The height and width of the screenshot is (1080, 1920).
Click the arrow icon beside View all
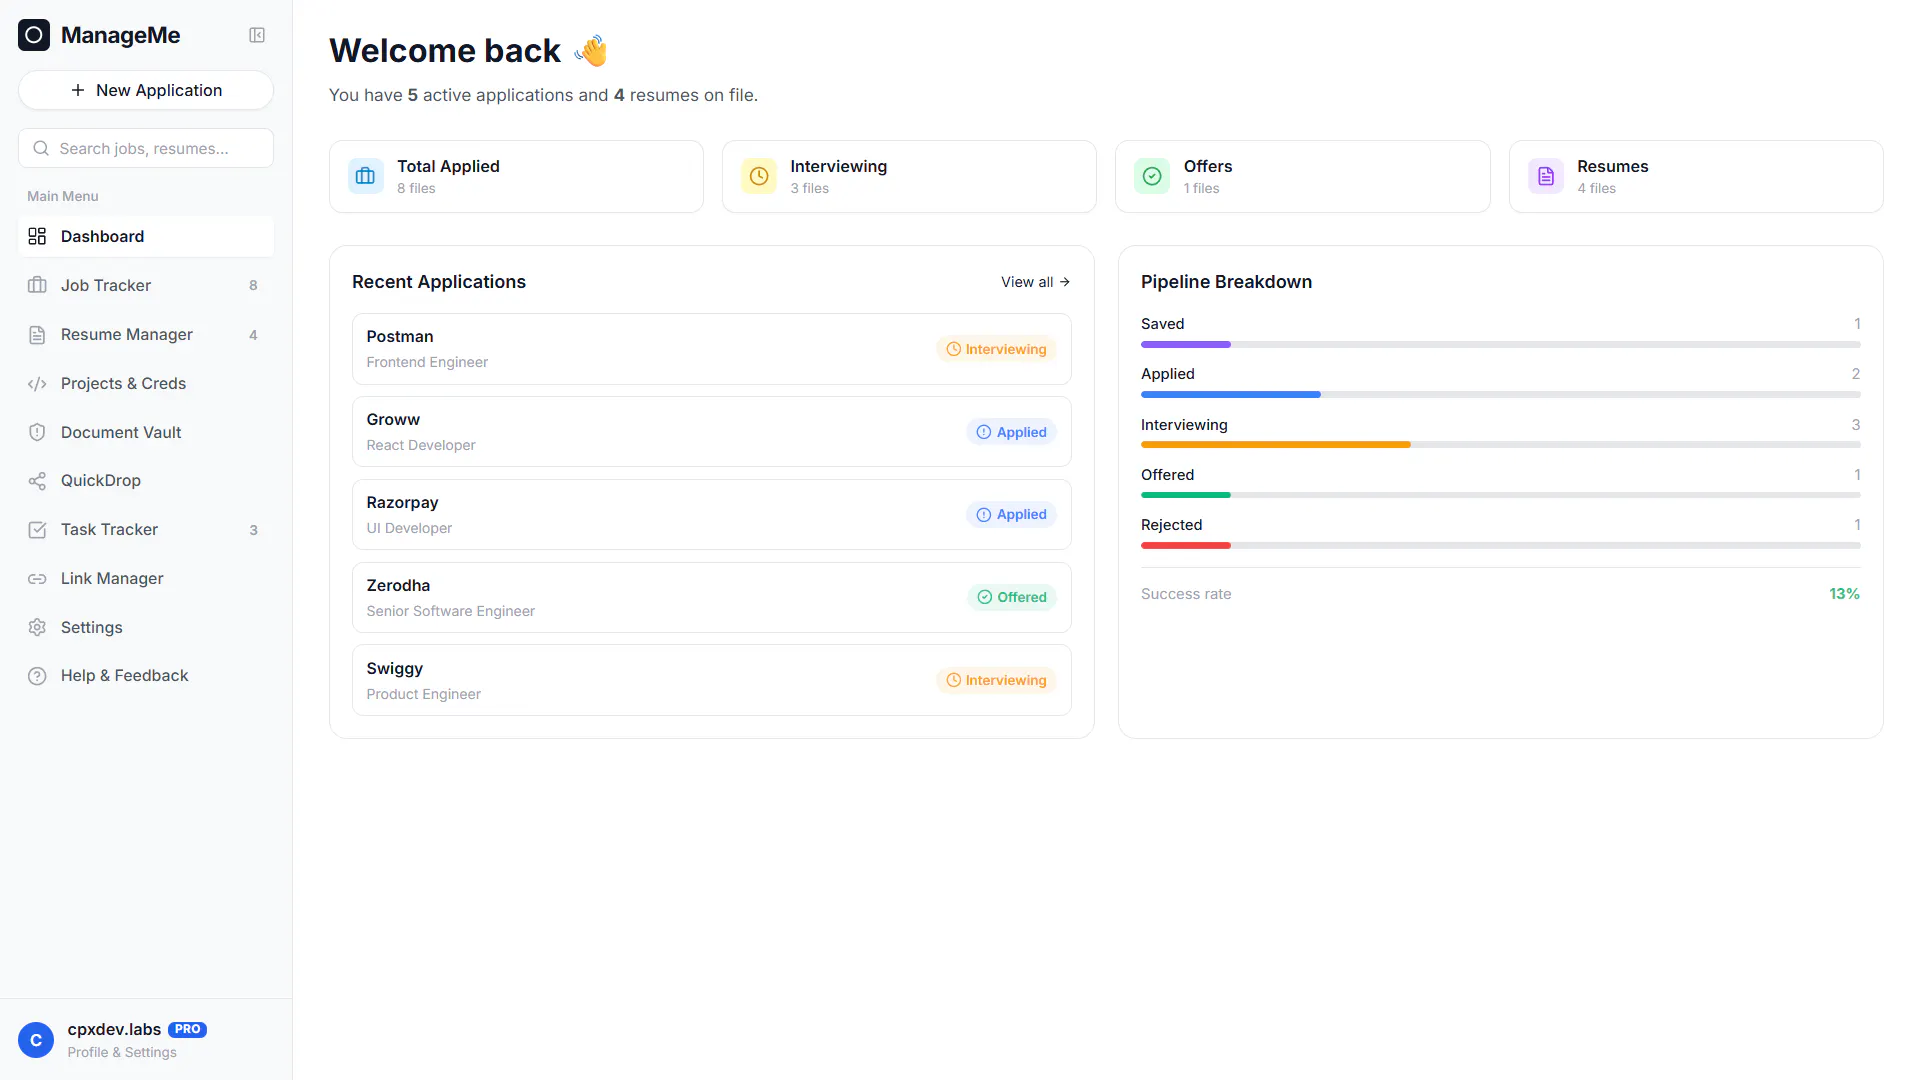1064,282
